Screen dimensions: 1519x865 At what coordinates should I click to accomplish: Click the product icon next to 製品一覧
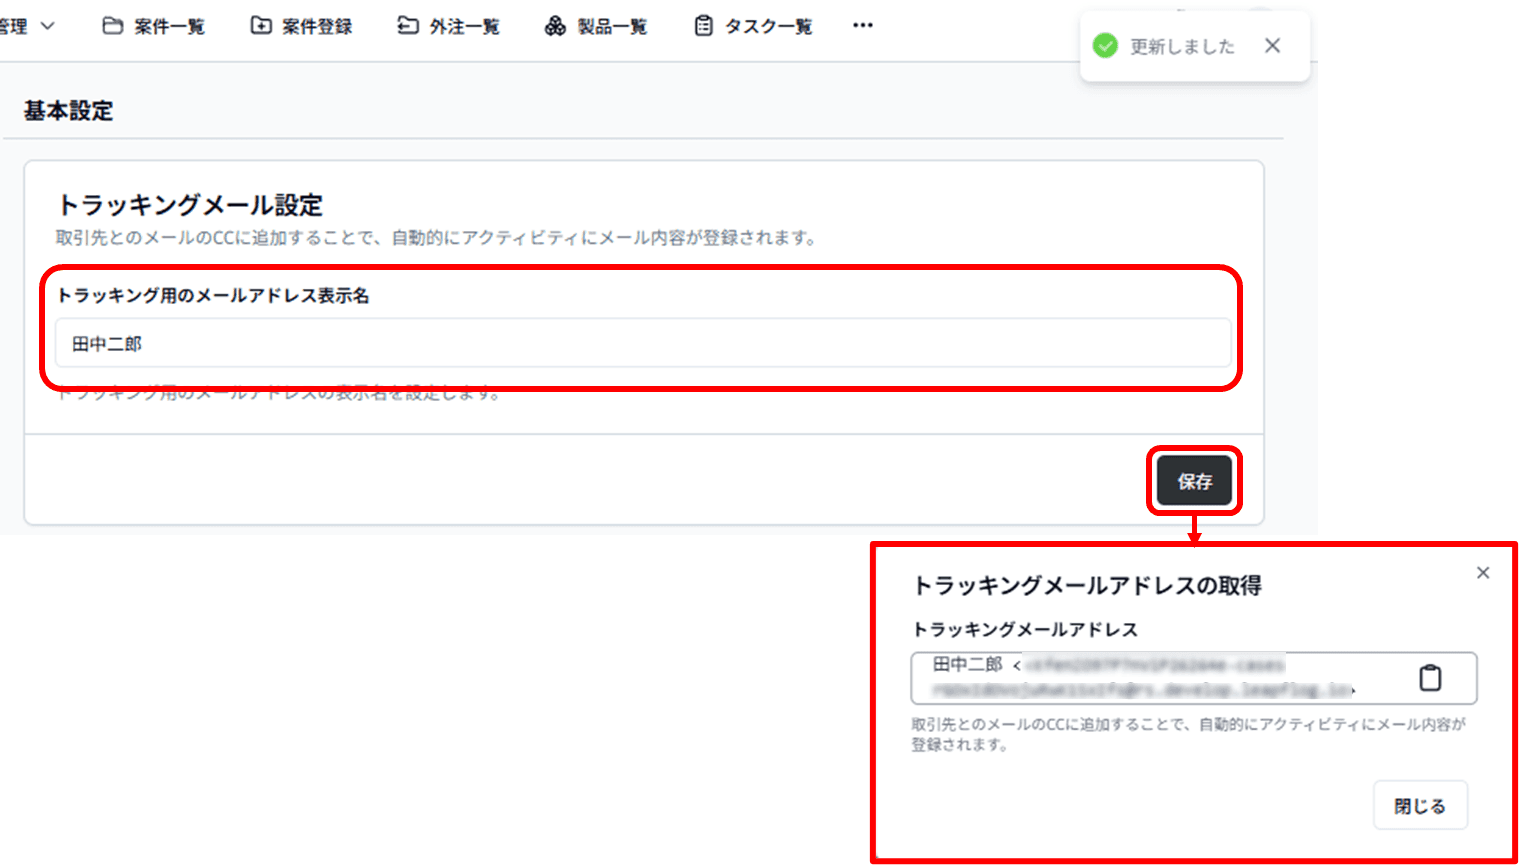[x=554, y=26]
